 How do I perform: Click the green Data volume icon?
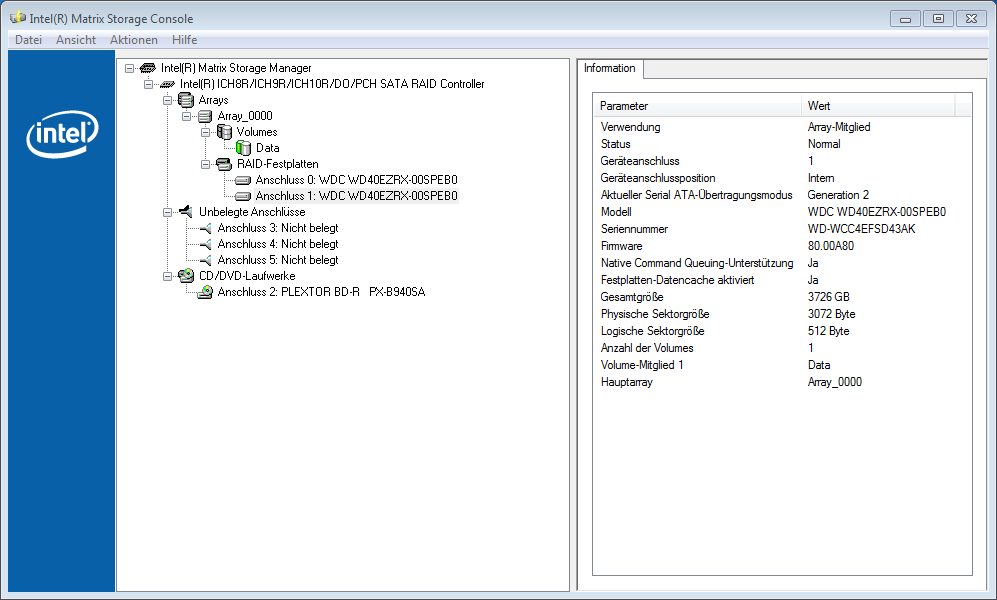point(243,147)
